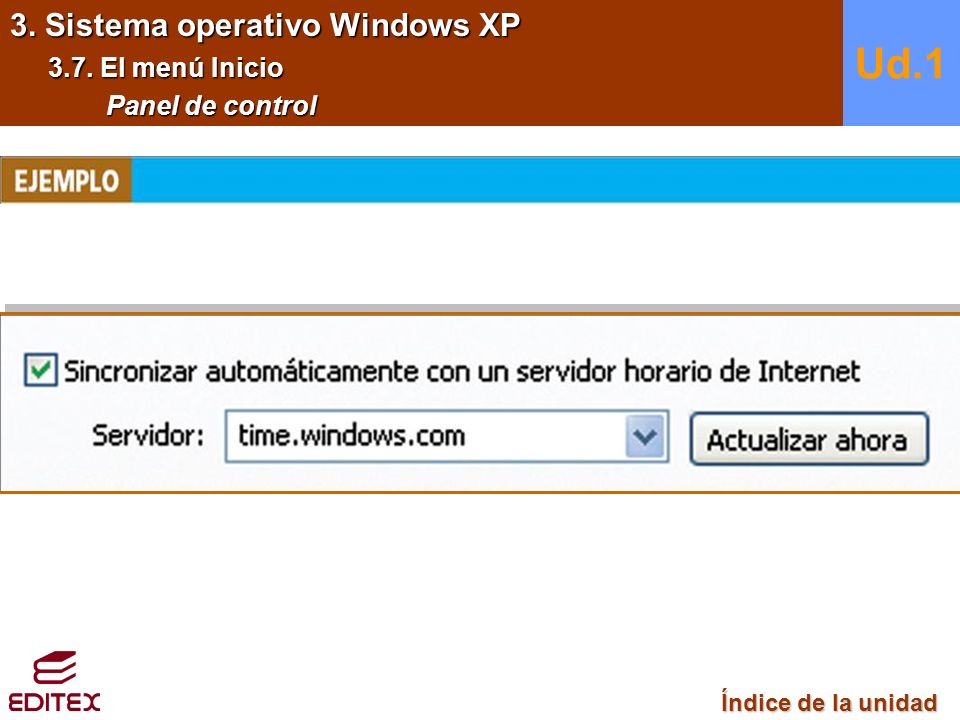
Task: Click the 'Sincronizar automáticamente' checkbox label text
Action: tap(462, 372)
